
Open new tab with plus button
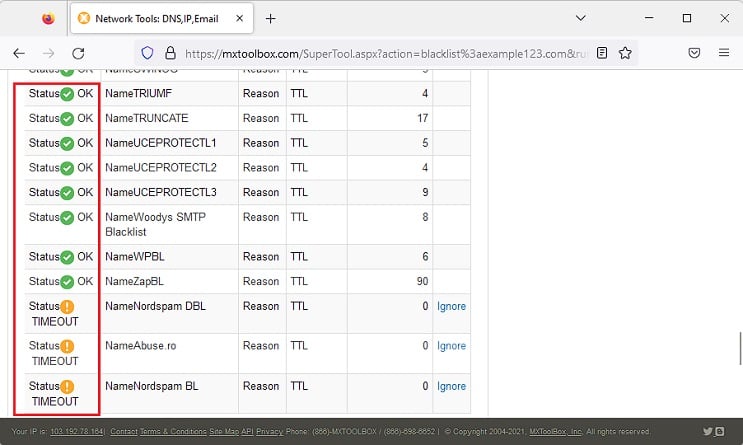point(270,18)
